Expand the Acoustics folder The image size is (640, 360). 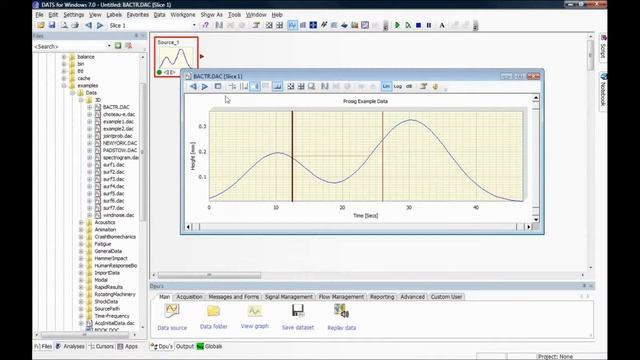tap(81, 222)
